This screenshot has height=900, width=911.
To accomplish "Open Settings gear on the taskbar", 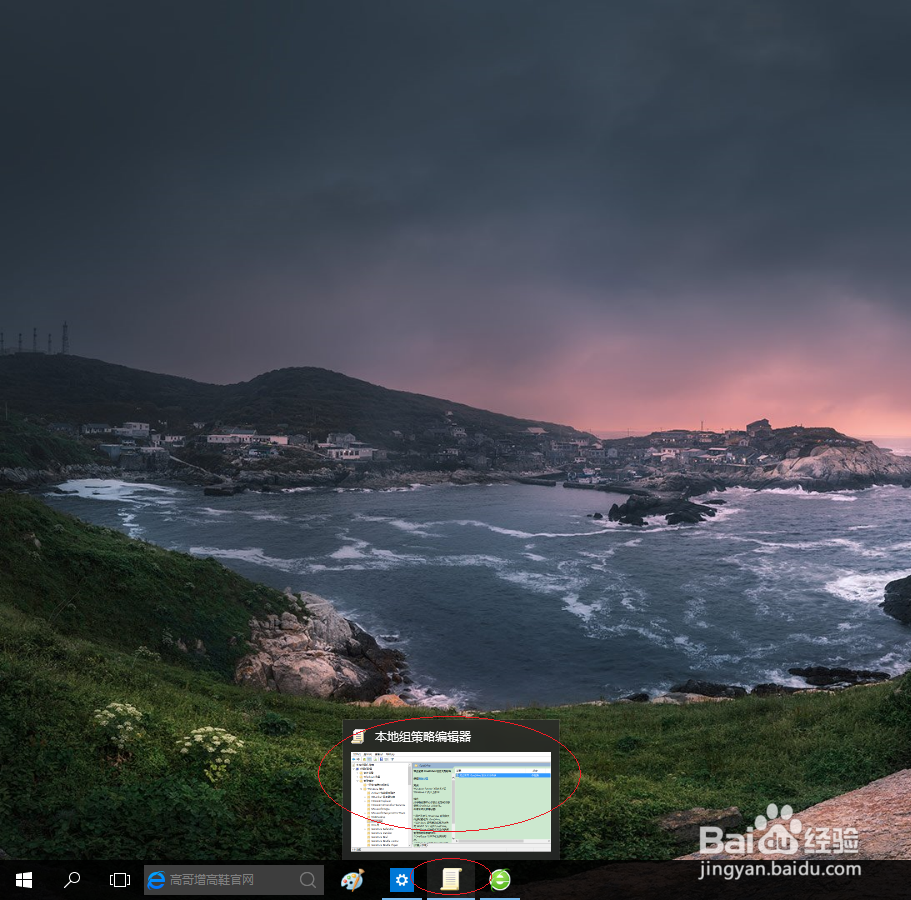I will click(401, 880).
